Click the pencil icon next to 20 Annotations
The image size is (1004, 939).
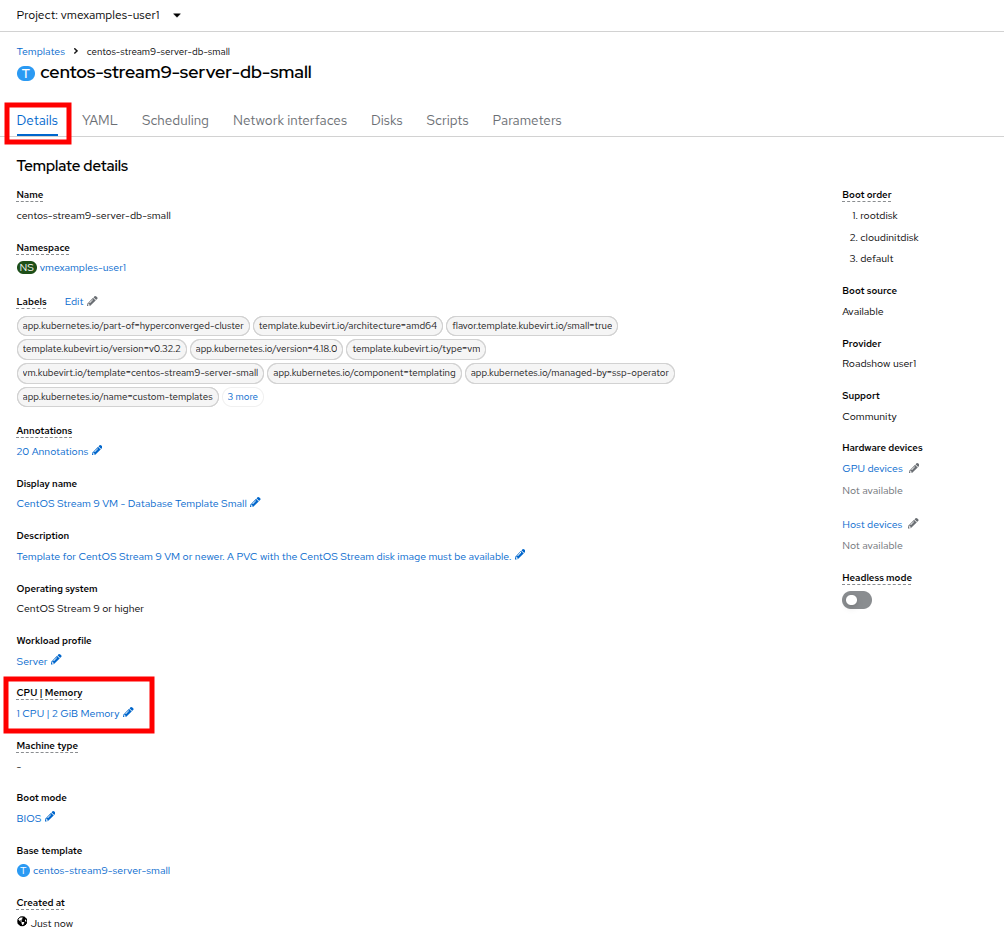[97, 451]
